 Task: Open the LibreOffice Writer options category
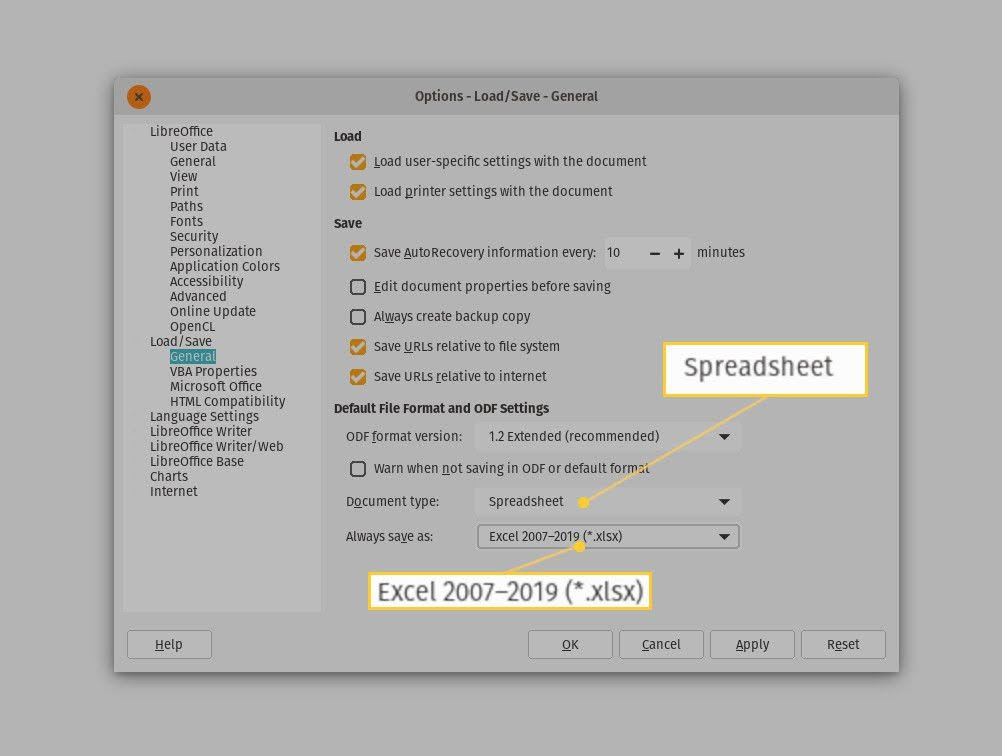[201, 431]
